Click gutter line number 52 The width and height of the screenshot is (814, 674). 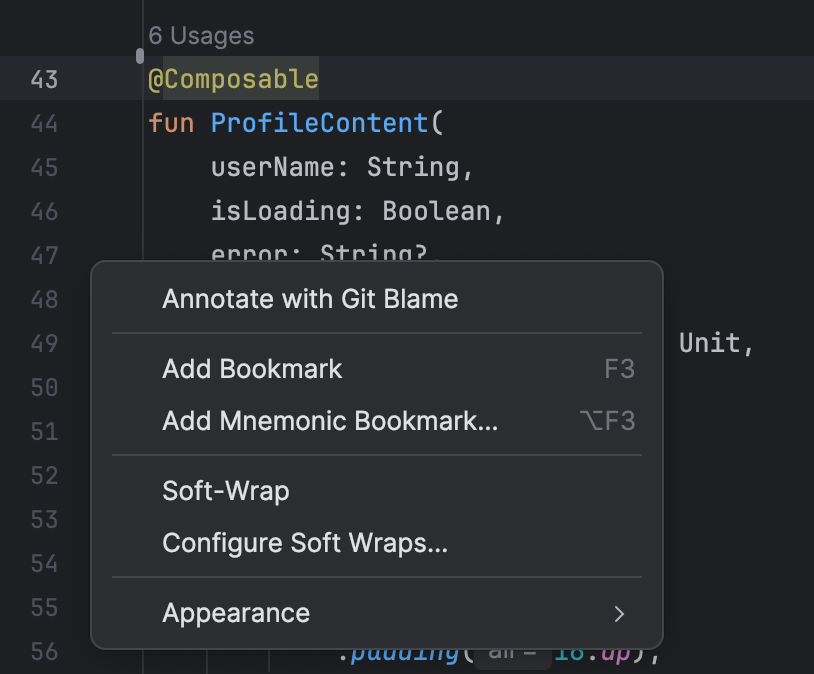[44, 476]
